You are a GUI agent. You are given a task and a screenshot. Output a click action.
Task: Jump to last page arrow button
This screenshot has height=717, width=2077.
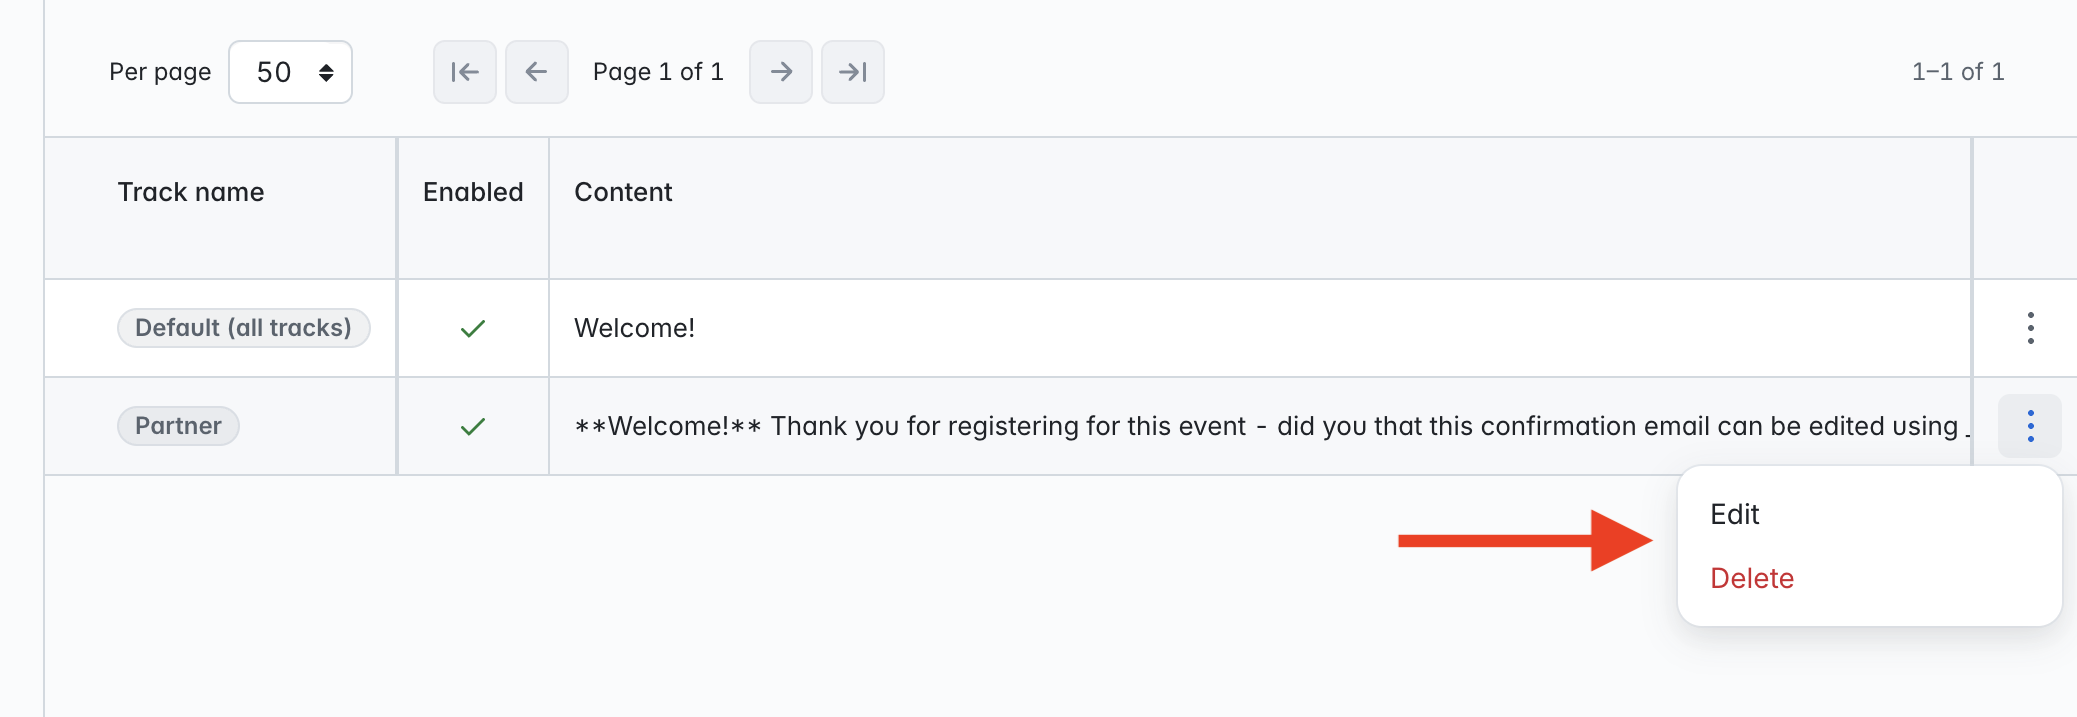click(x=853, y=72)
